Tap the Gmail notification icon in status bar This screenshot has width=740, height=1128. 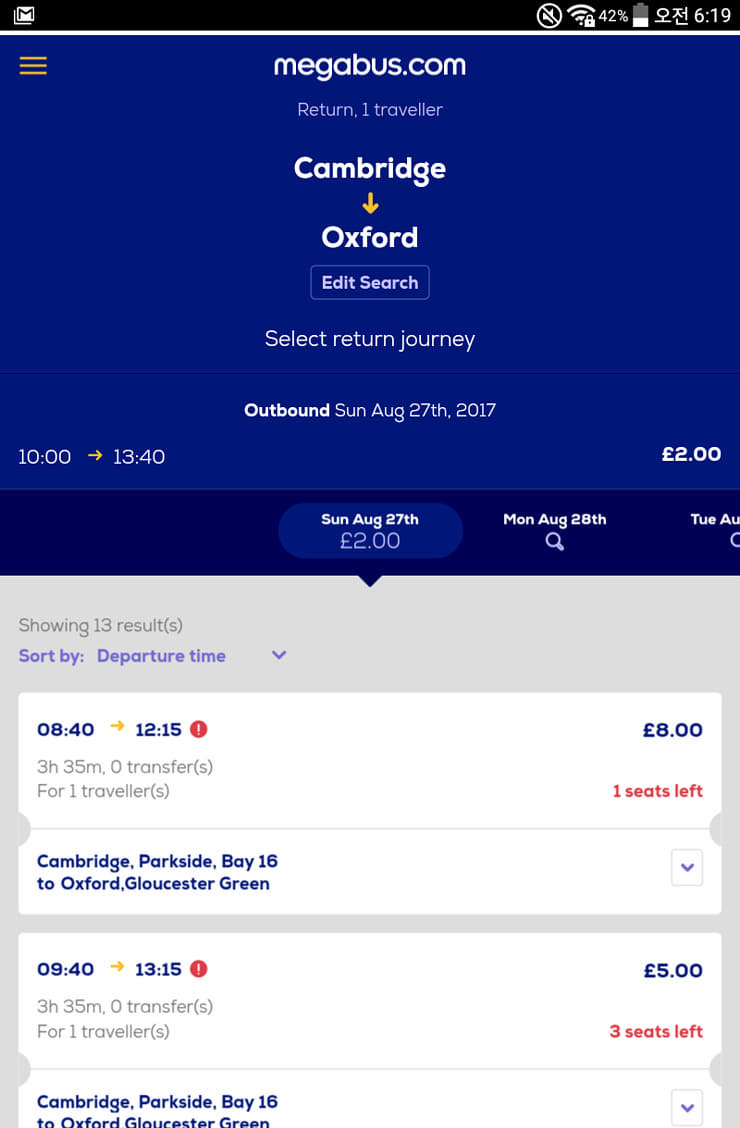(x=24, y=15)
